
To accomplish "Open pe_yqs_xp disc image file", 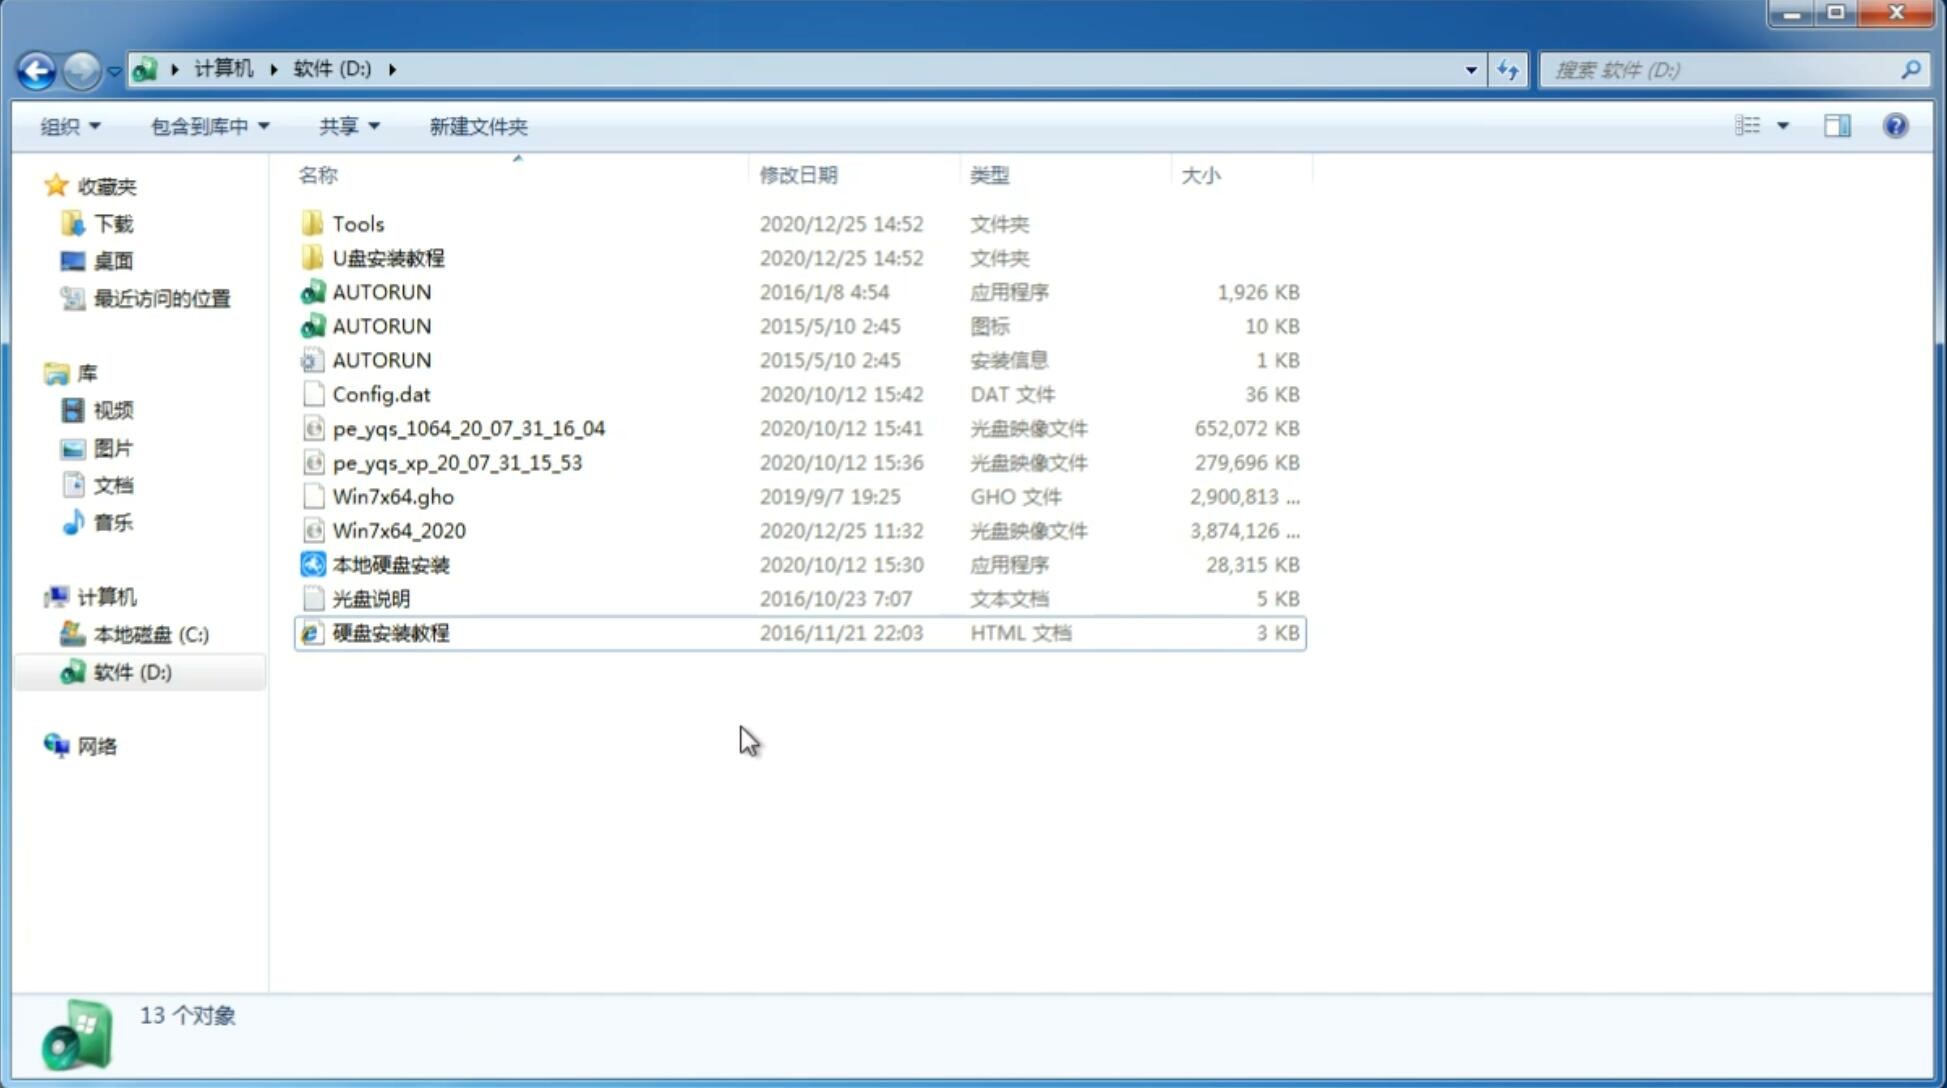I will click(457, 461).
